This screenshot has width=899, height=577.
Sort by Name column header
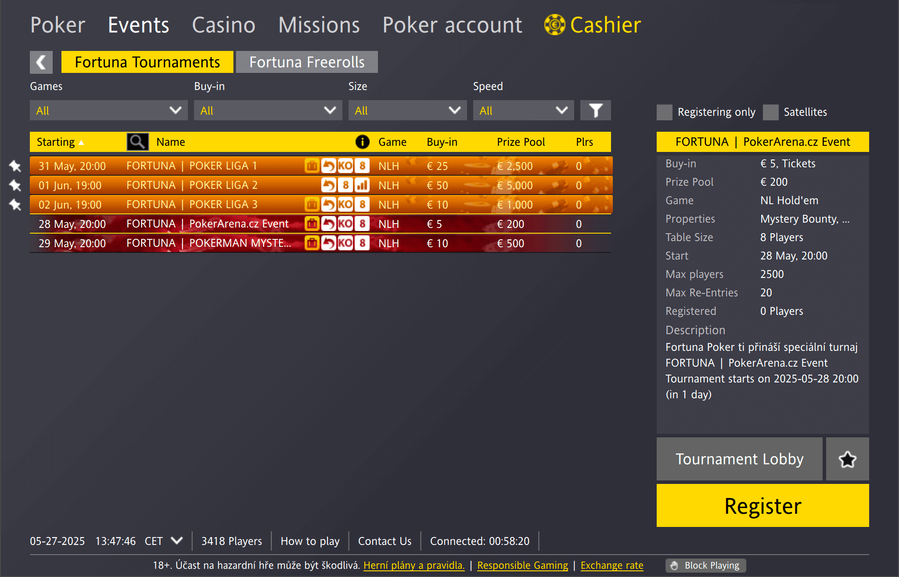(171, 142)
